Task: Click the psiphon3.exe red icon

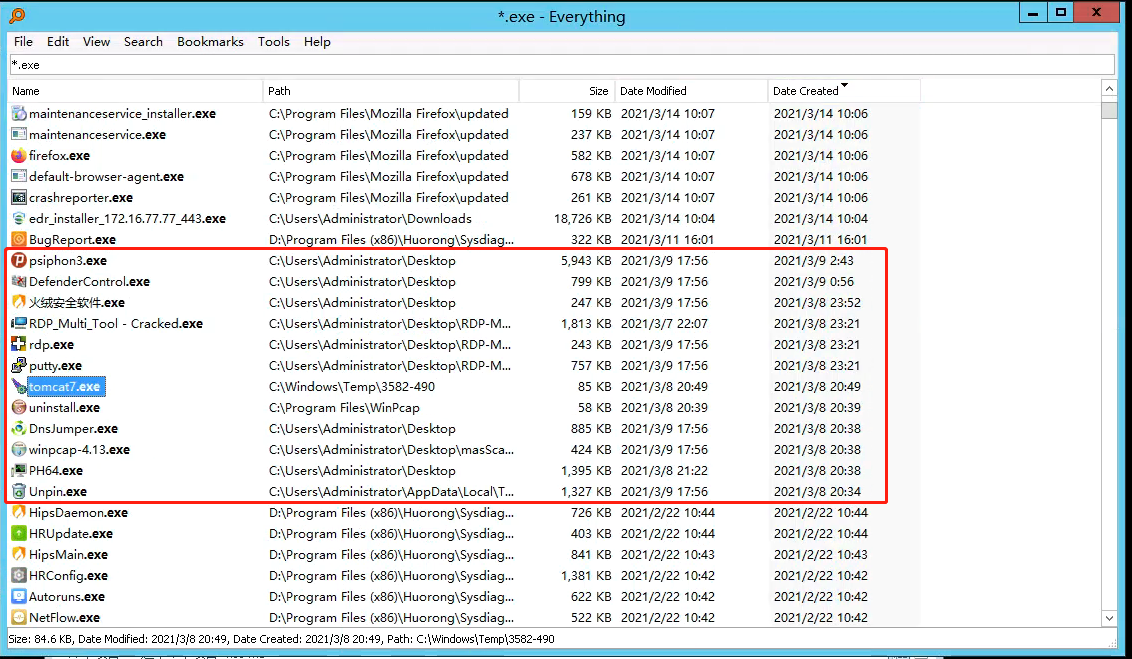Action: click(18, 261)
